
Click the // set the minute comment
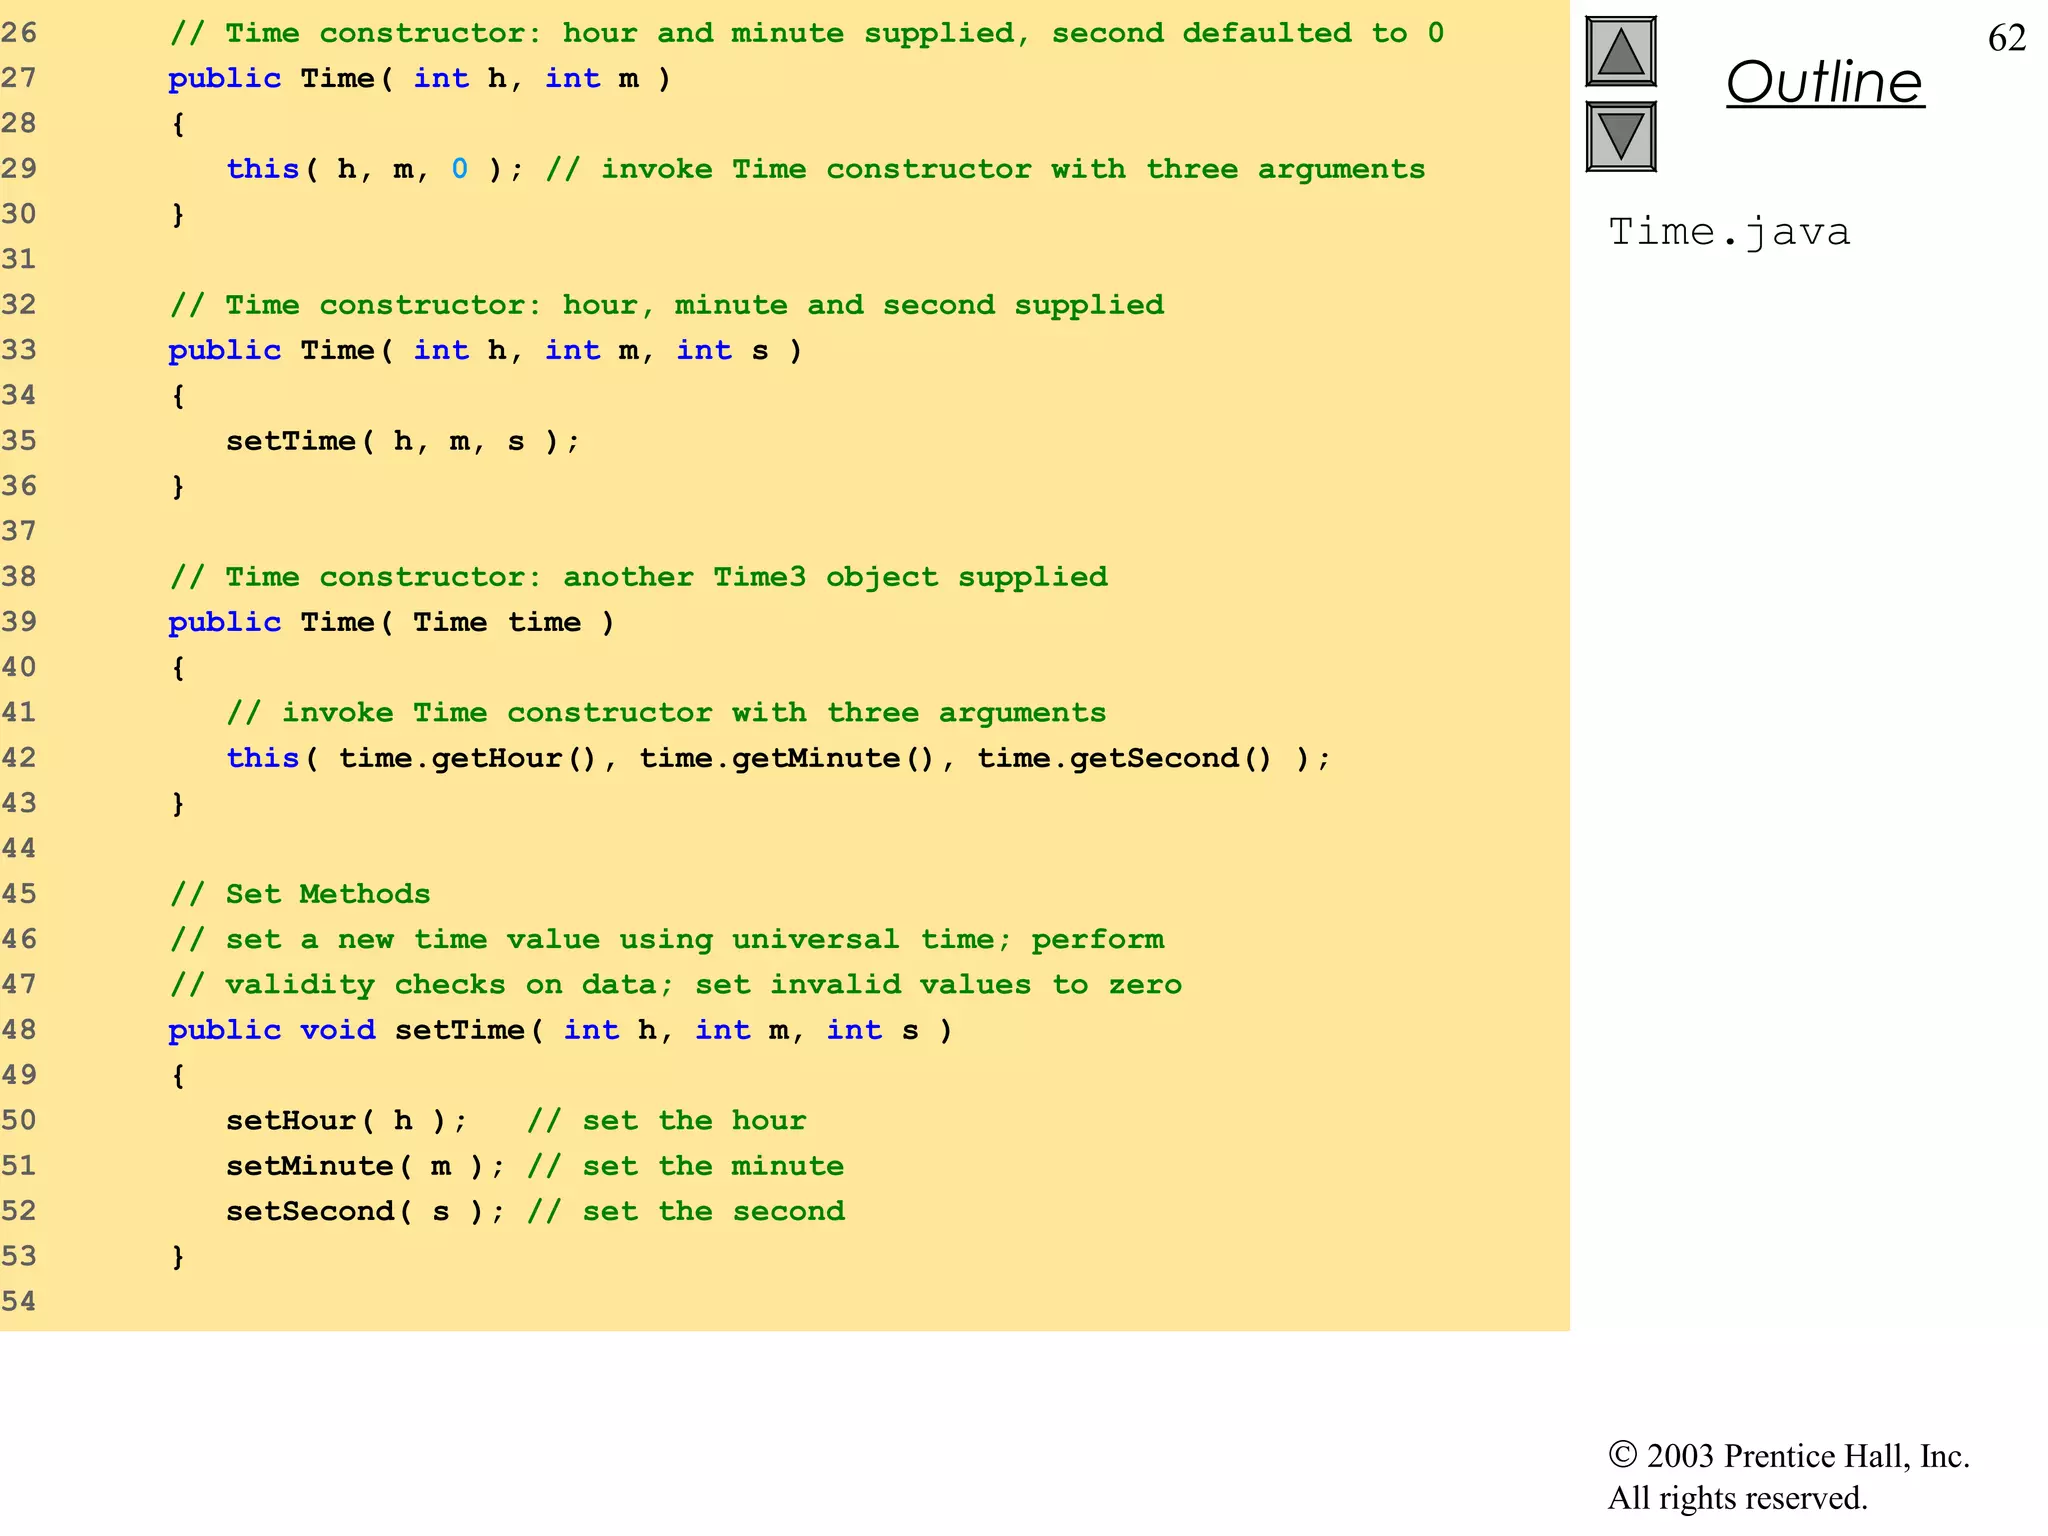[686, 1166]
